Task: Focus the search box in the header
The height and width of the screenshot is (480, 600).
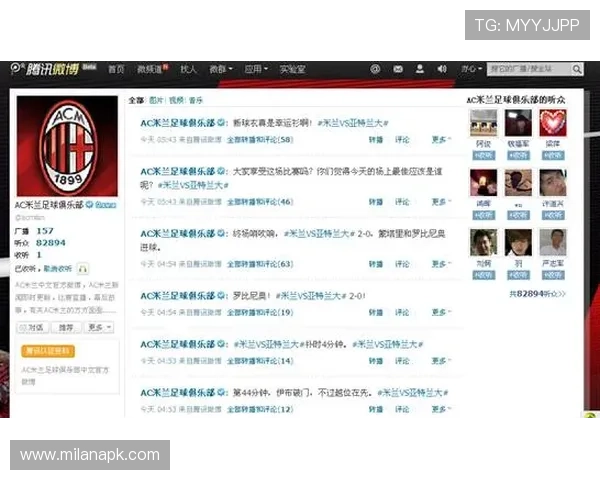Action: pos(529,69)
